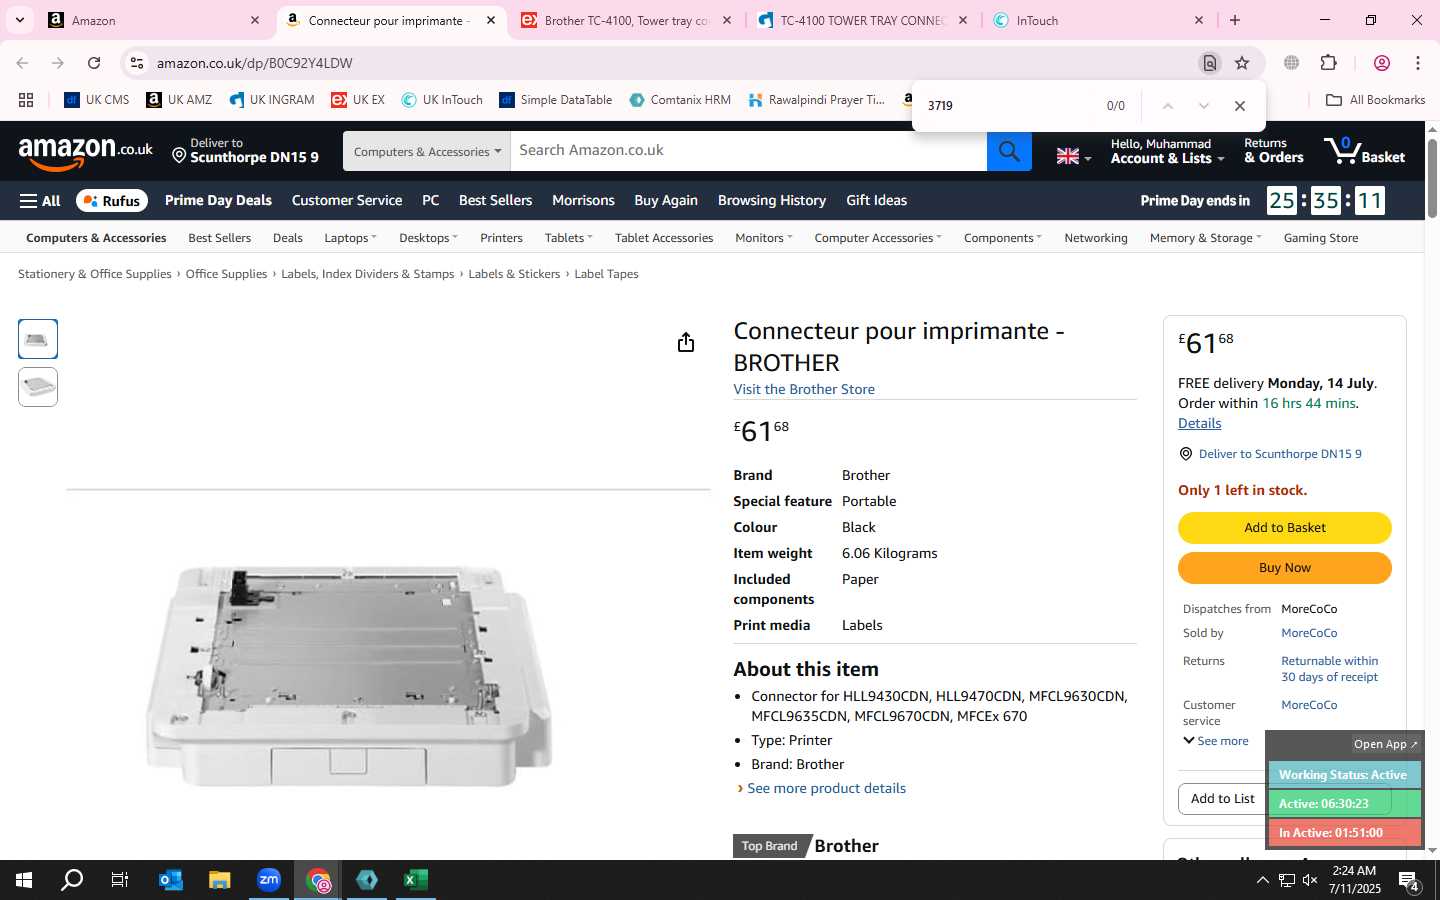Reload the page with the refresh icon

point(94,63)
